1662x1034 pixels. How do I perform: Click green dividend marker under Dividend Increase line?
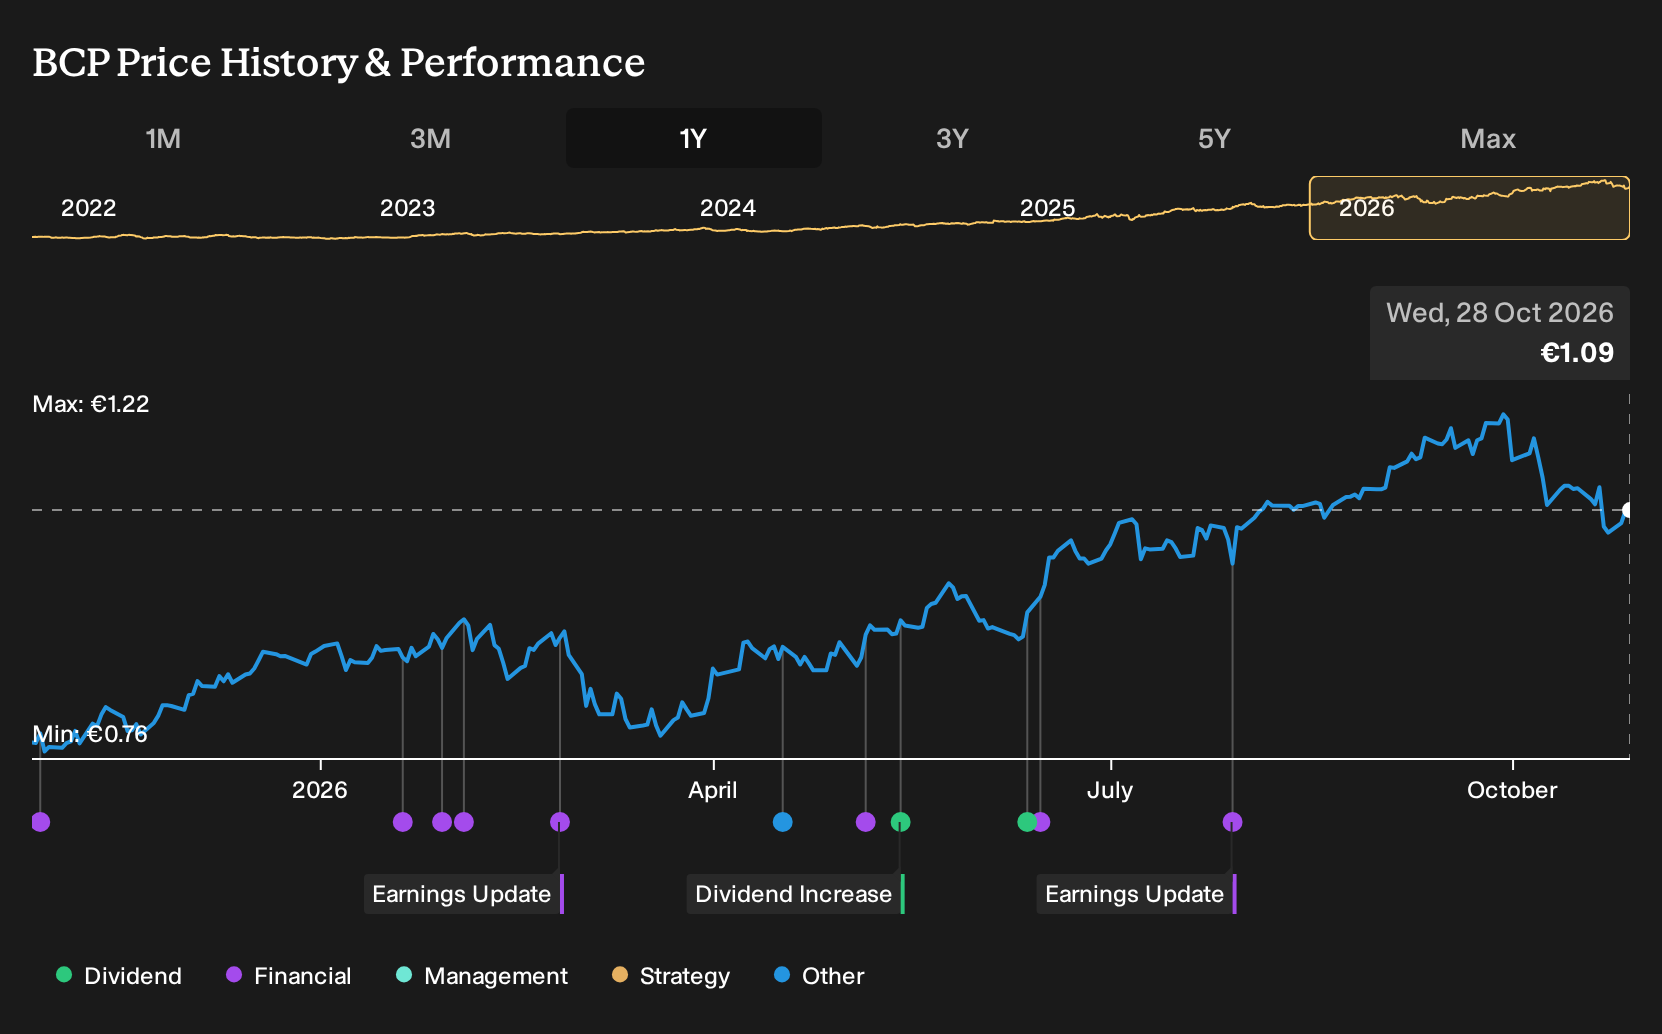click(901, 822)
